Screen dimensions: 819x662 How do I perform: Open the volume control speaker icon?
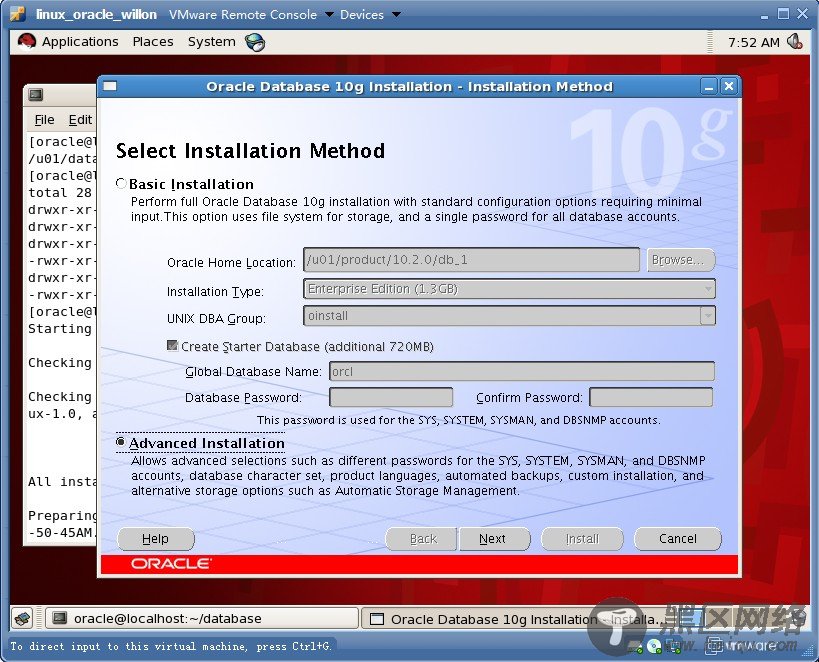pyautogui.click(x=795, y=41)
